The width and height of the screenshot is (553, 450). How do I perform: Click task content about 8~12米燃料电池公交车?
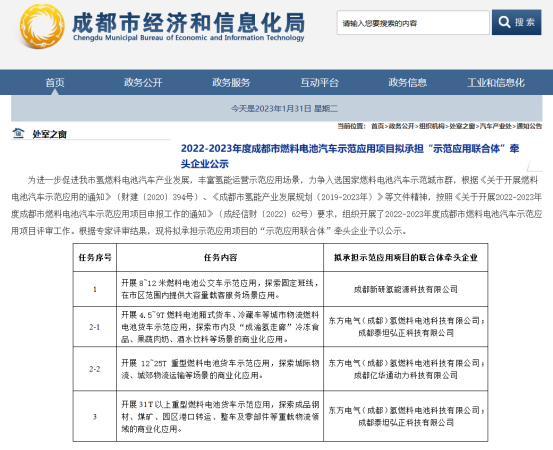[x=220, y=289]
